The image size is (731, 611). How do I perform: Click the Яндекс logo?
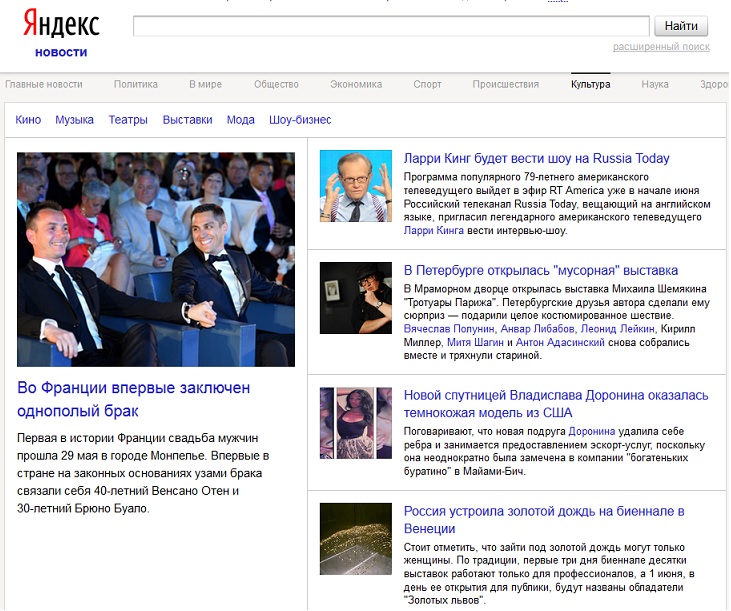(61, 25)
